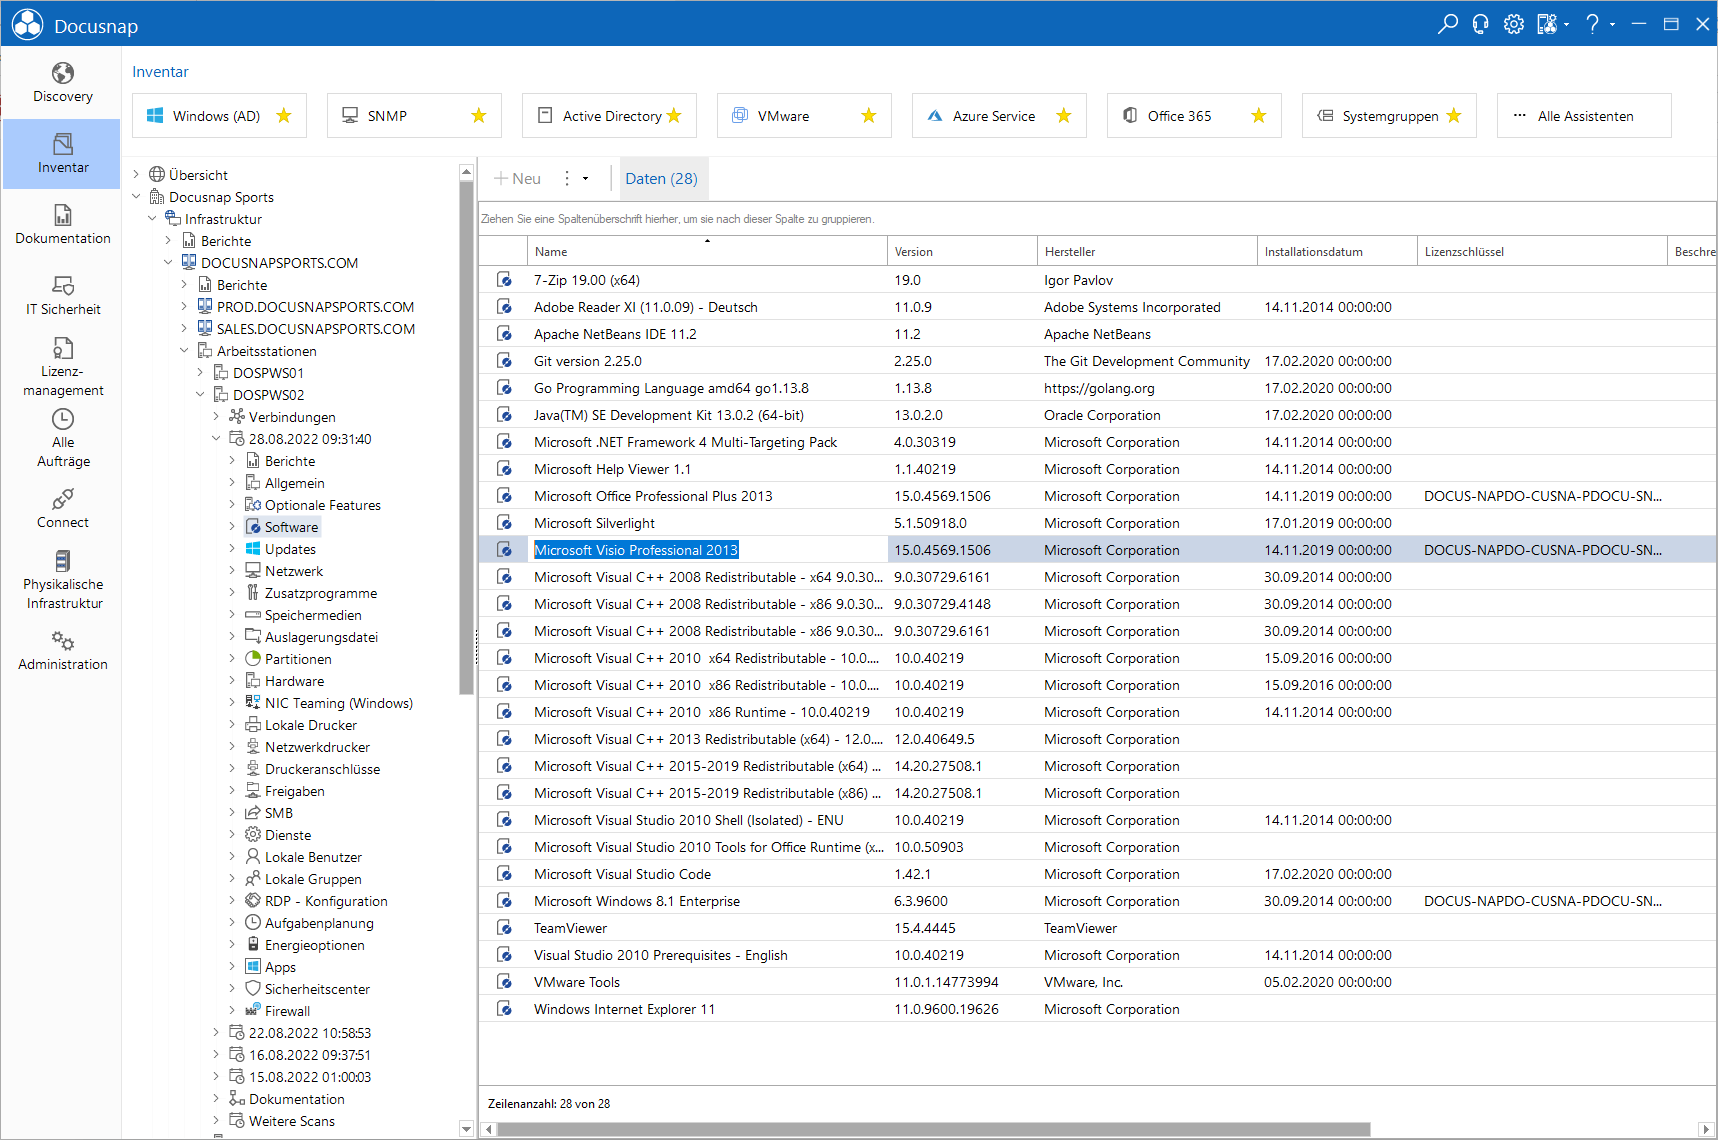This screenshot has height=1140, width=1718.
Task: Toggle favorite star on Azure Service
Action: tap(1064, 116)
